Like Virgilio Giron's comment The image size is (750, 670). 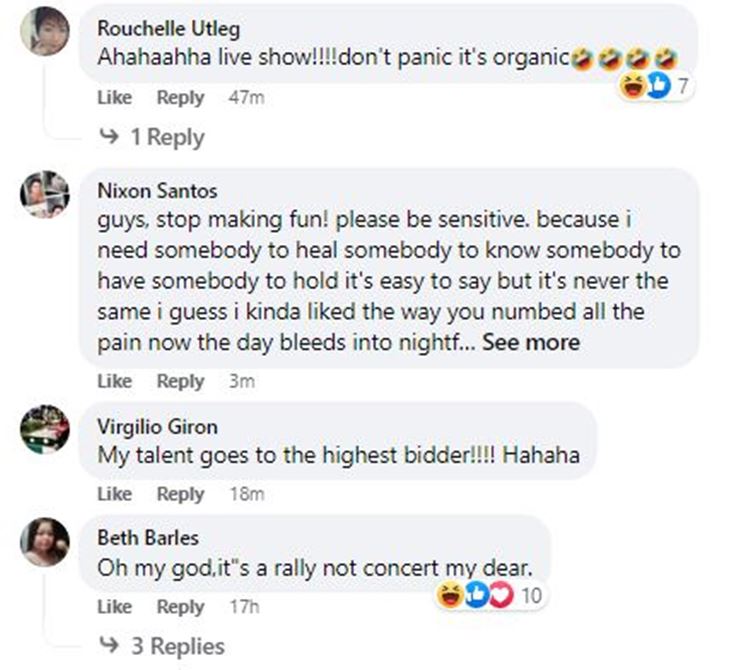point(114,494)
